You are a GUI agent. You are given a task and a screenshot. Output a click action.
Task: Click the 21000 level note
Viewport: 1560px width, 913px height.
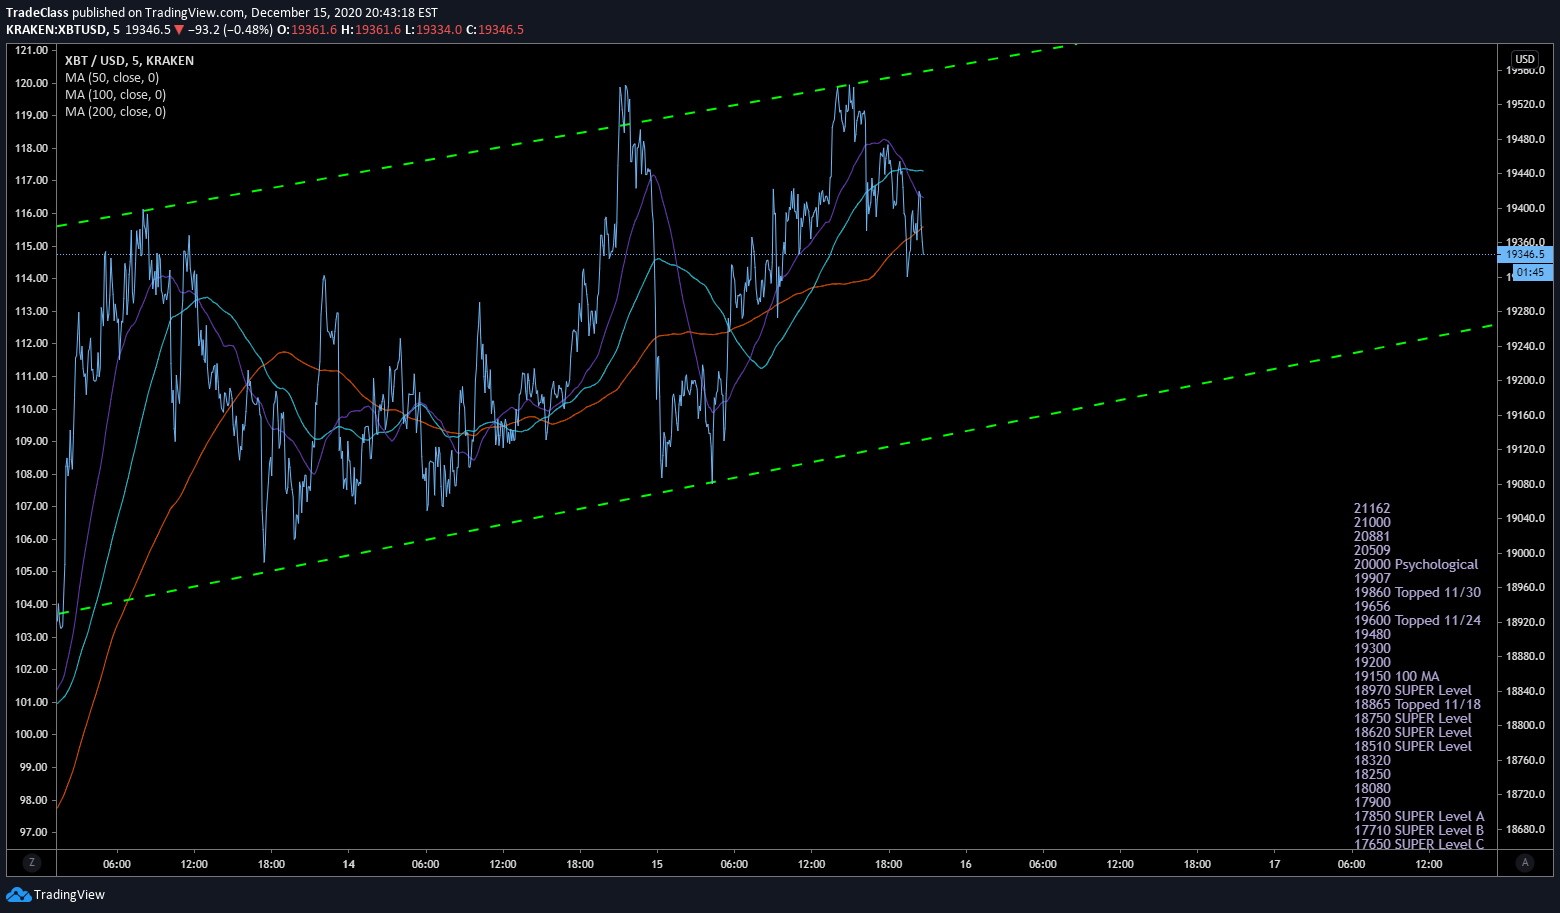coord(1372,522)
